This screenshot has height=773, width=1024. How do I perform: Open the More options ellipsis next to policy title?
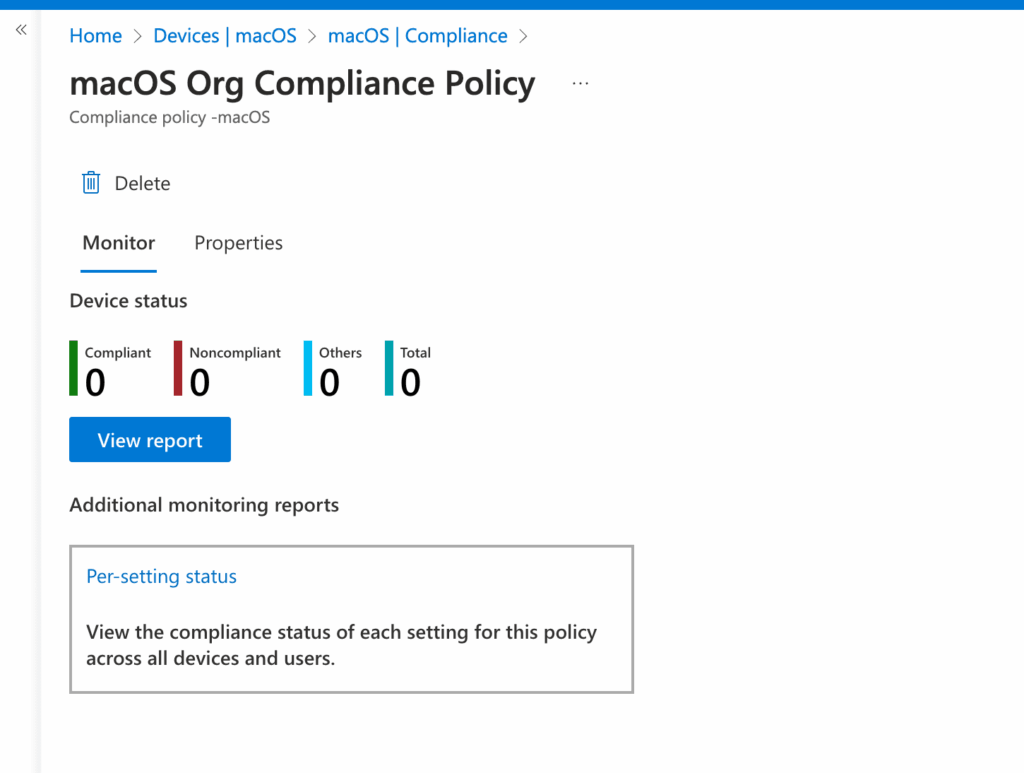(x=580, y=83)
